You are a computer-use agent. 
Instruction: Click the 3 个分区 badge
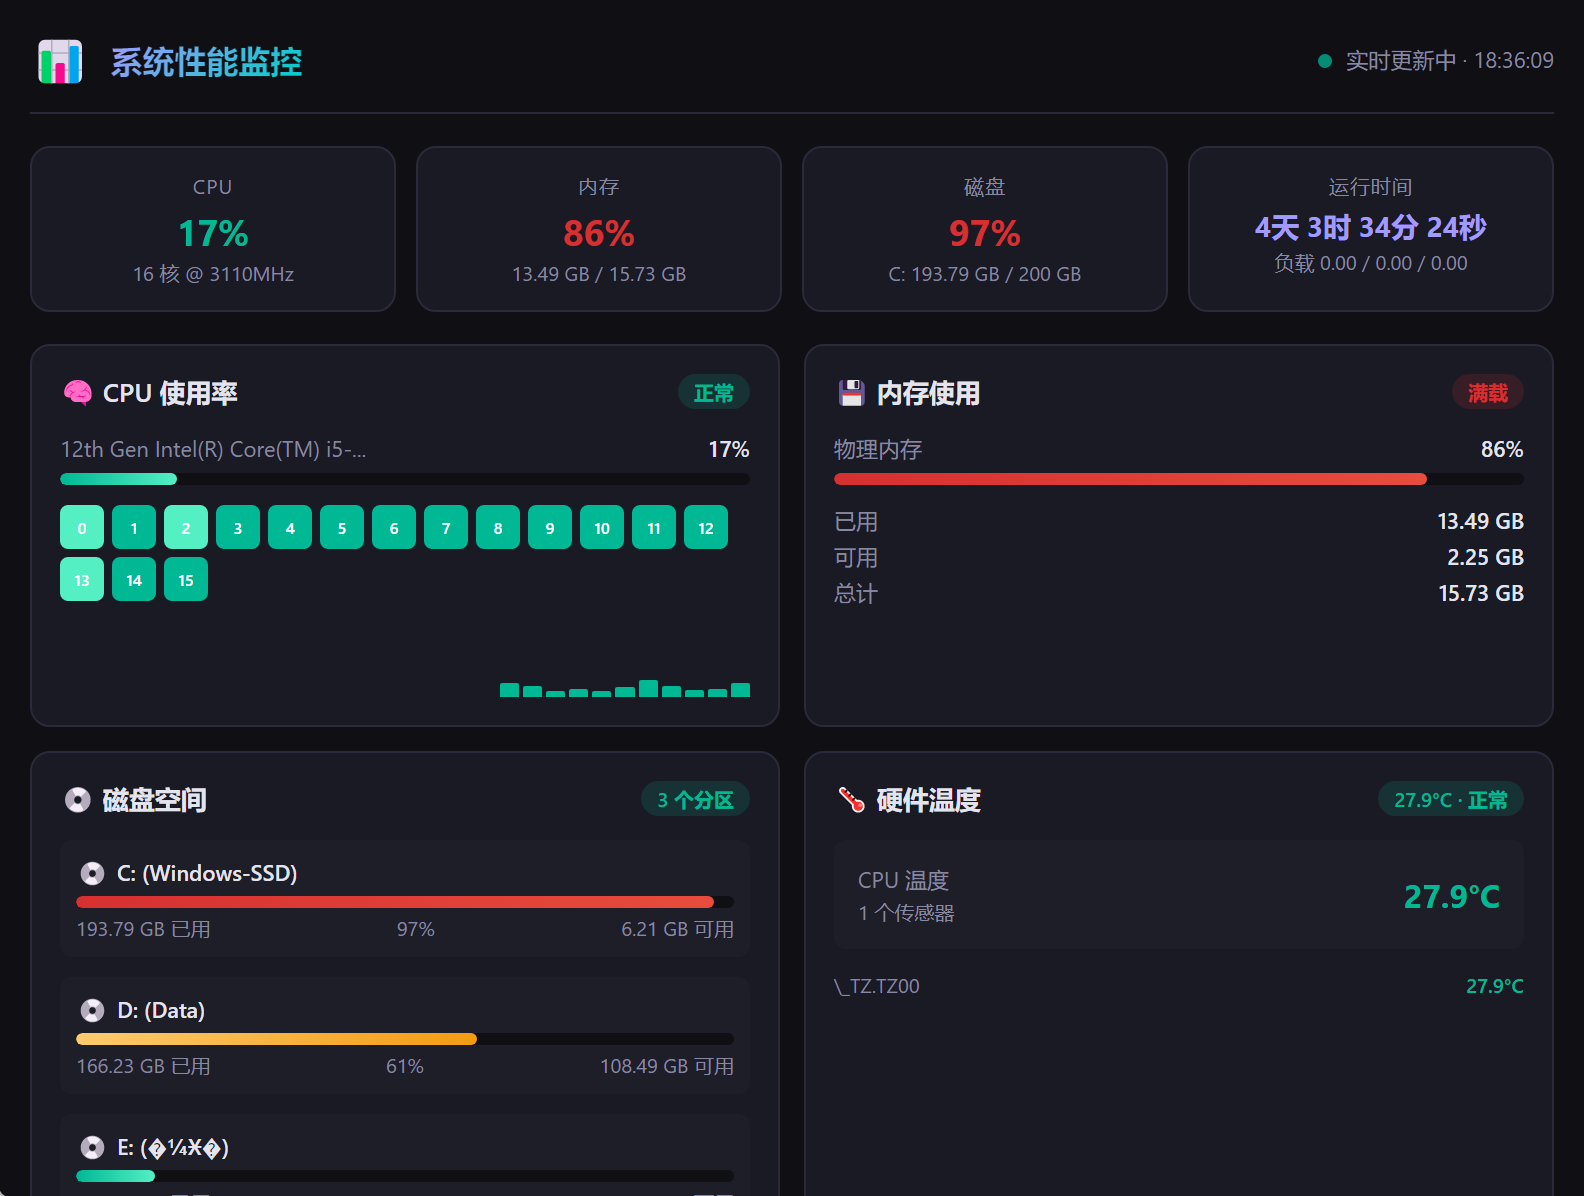pos(695,800)
